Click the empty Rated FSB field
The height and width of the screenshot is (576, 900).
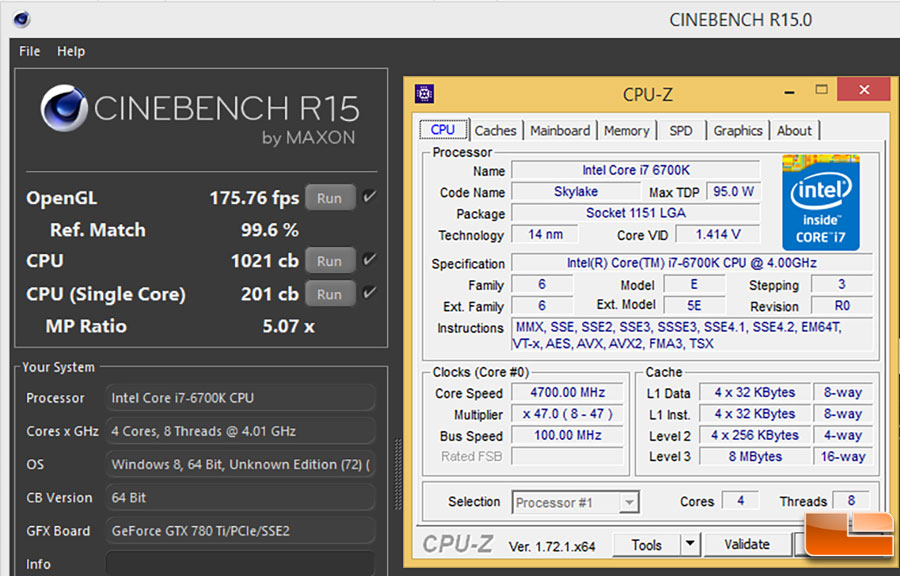click(x=567, y=457)
